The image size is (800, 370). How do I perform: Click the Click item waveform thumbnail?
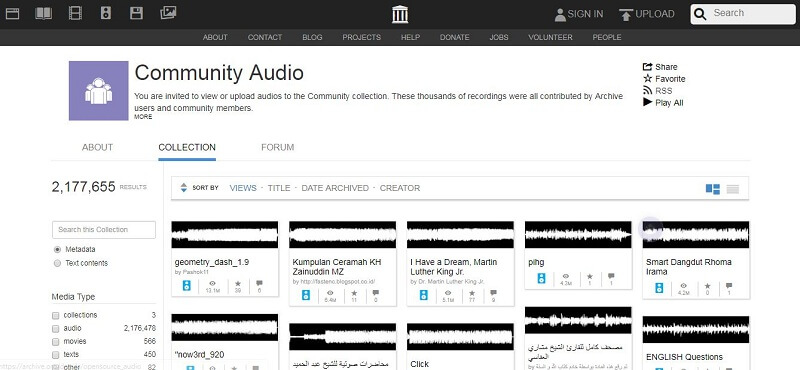(x=460, y=337)
